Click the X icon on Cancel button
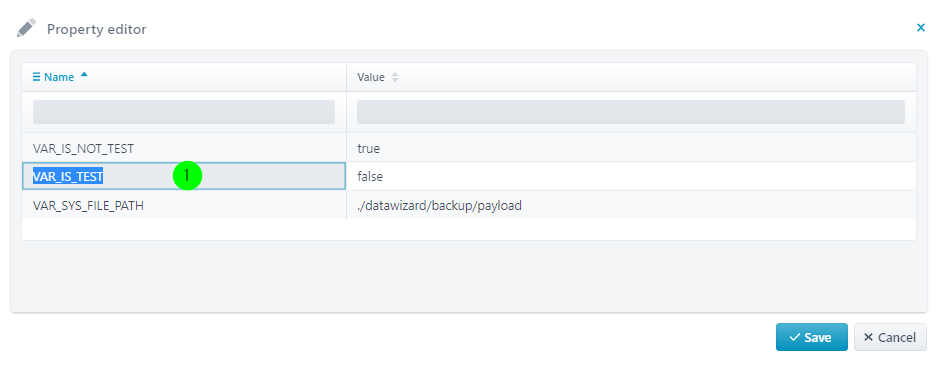This screenshot has height=366, width=938. (x=869, y=337)
